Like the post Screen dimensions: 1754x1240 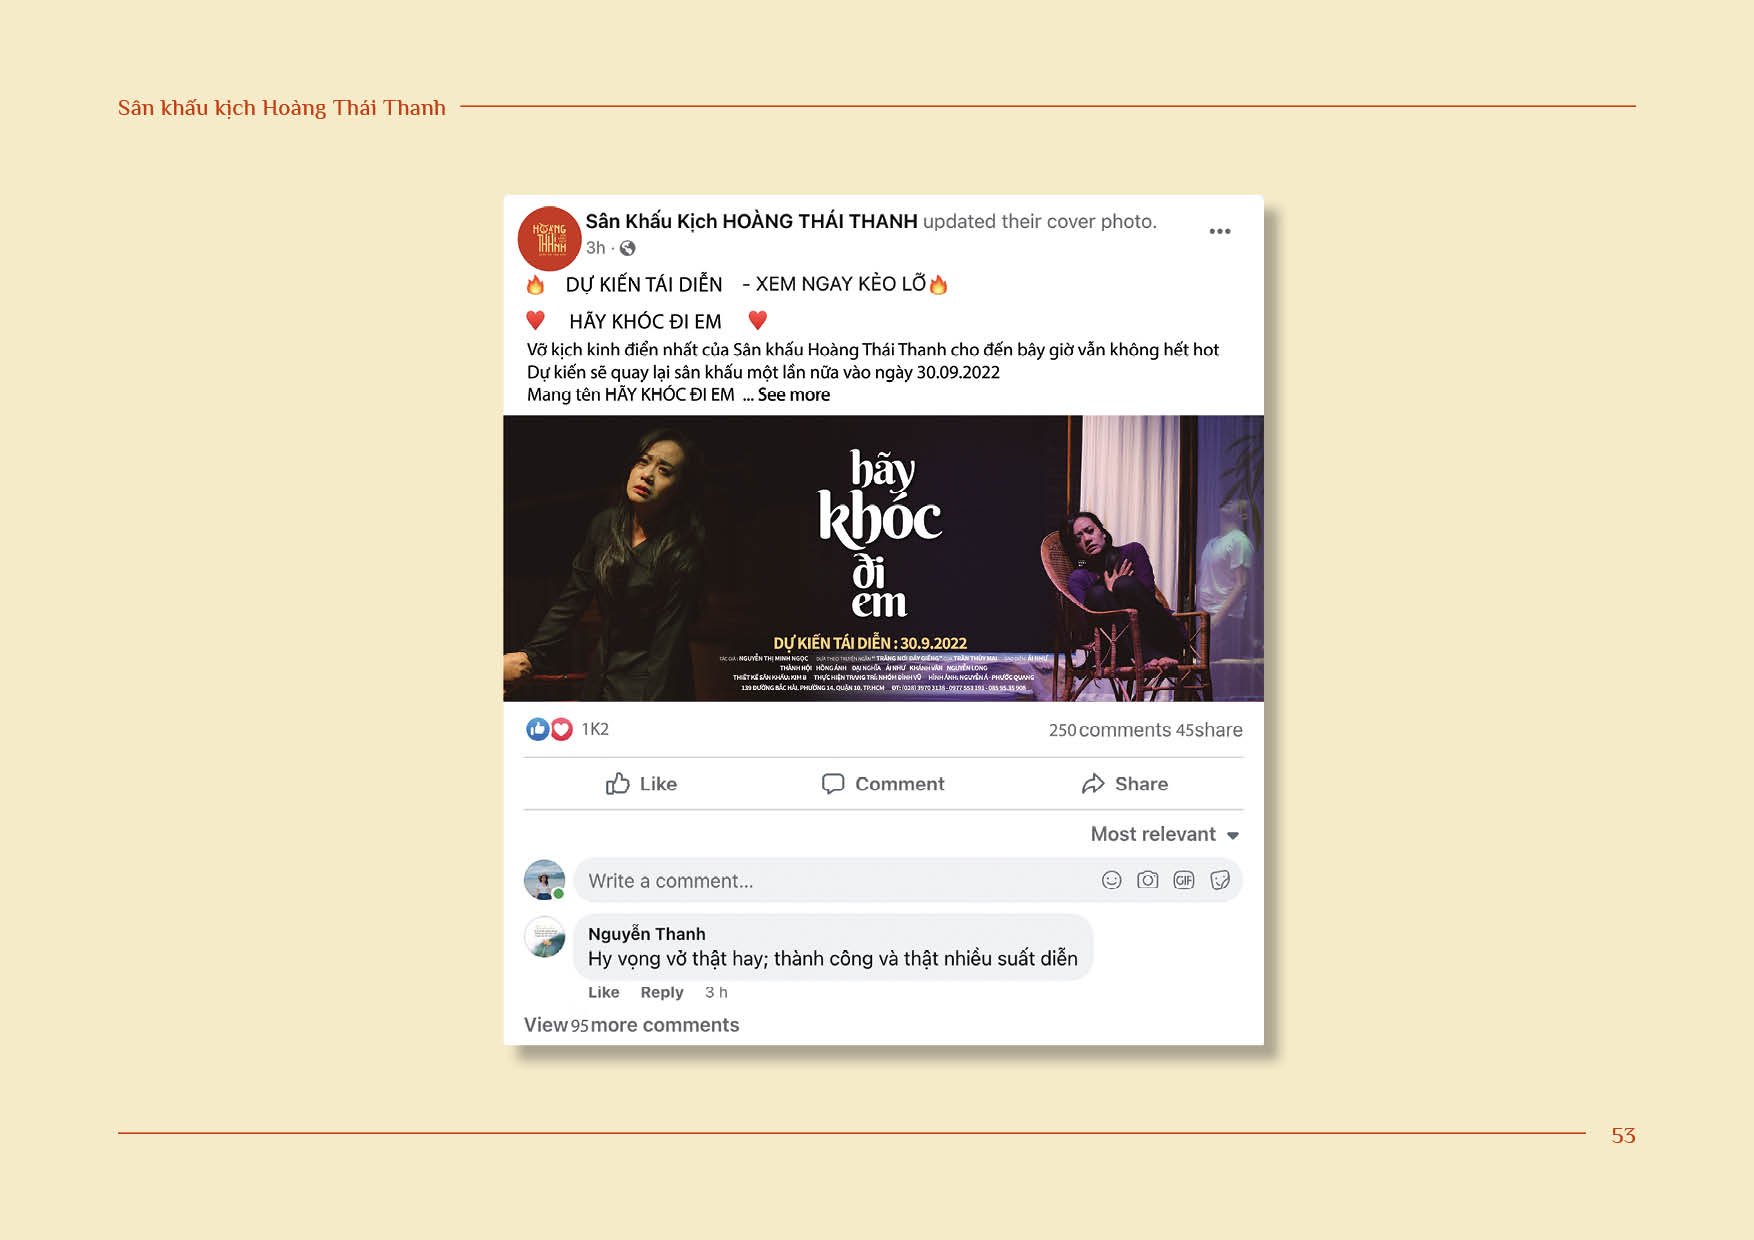[x=641, y=784]
